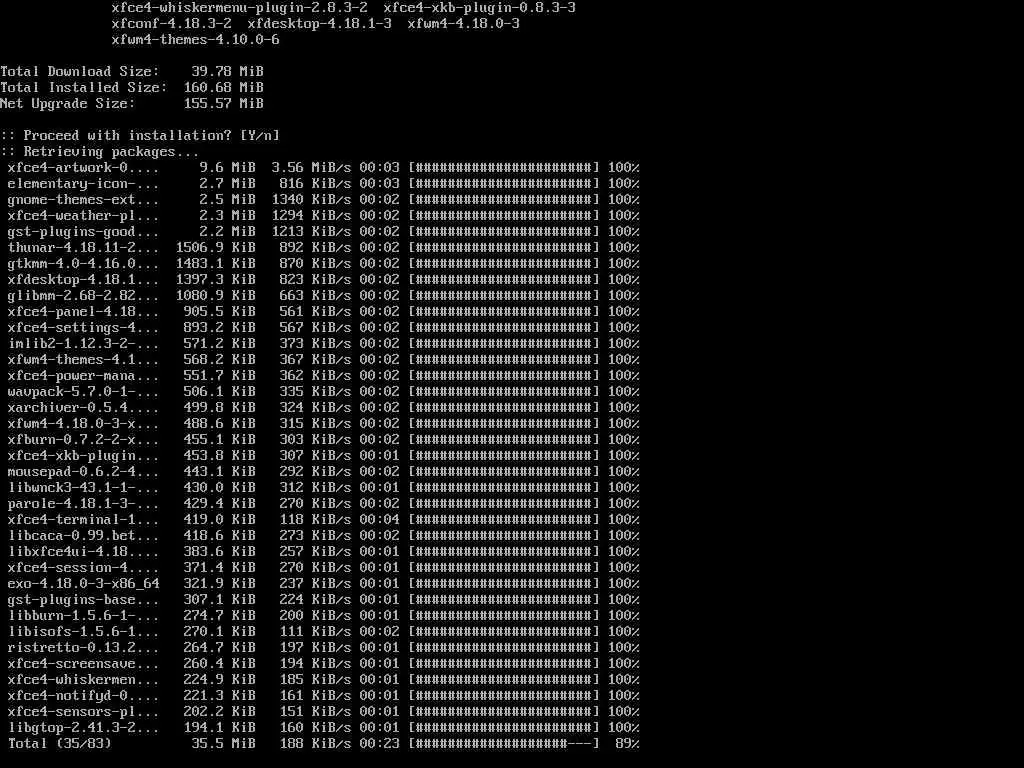Click the xfce4-whiskermenu-plugin-2.8.3-2 package name
Viewport: 1024px width, 768px height.
[239, 8]
